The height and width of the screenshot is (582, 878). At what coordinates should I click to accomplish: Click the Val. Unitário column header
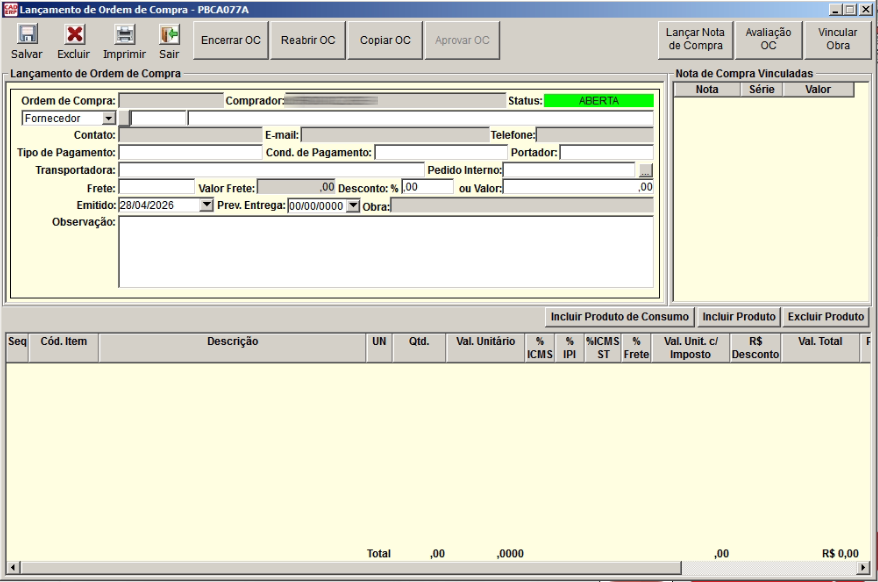click(x=485, y=348)
